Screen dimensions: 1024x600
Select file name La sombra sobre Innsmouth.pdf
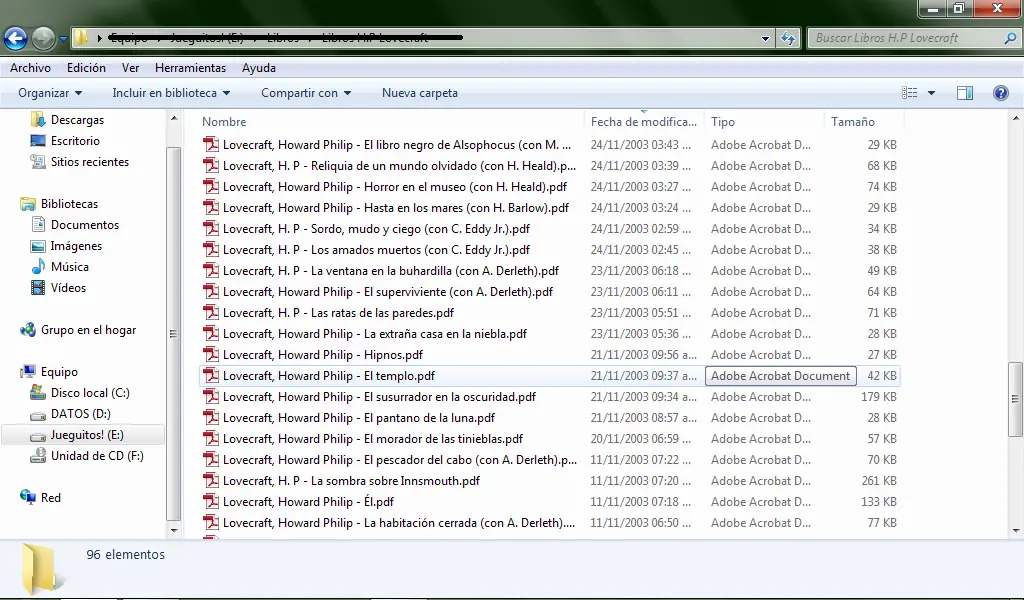tap(351, 481)
